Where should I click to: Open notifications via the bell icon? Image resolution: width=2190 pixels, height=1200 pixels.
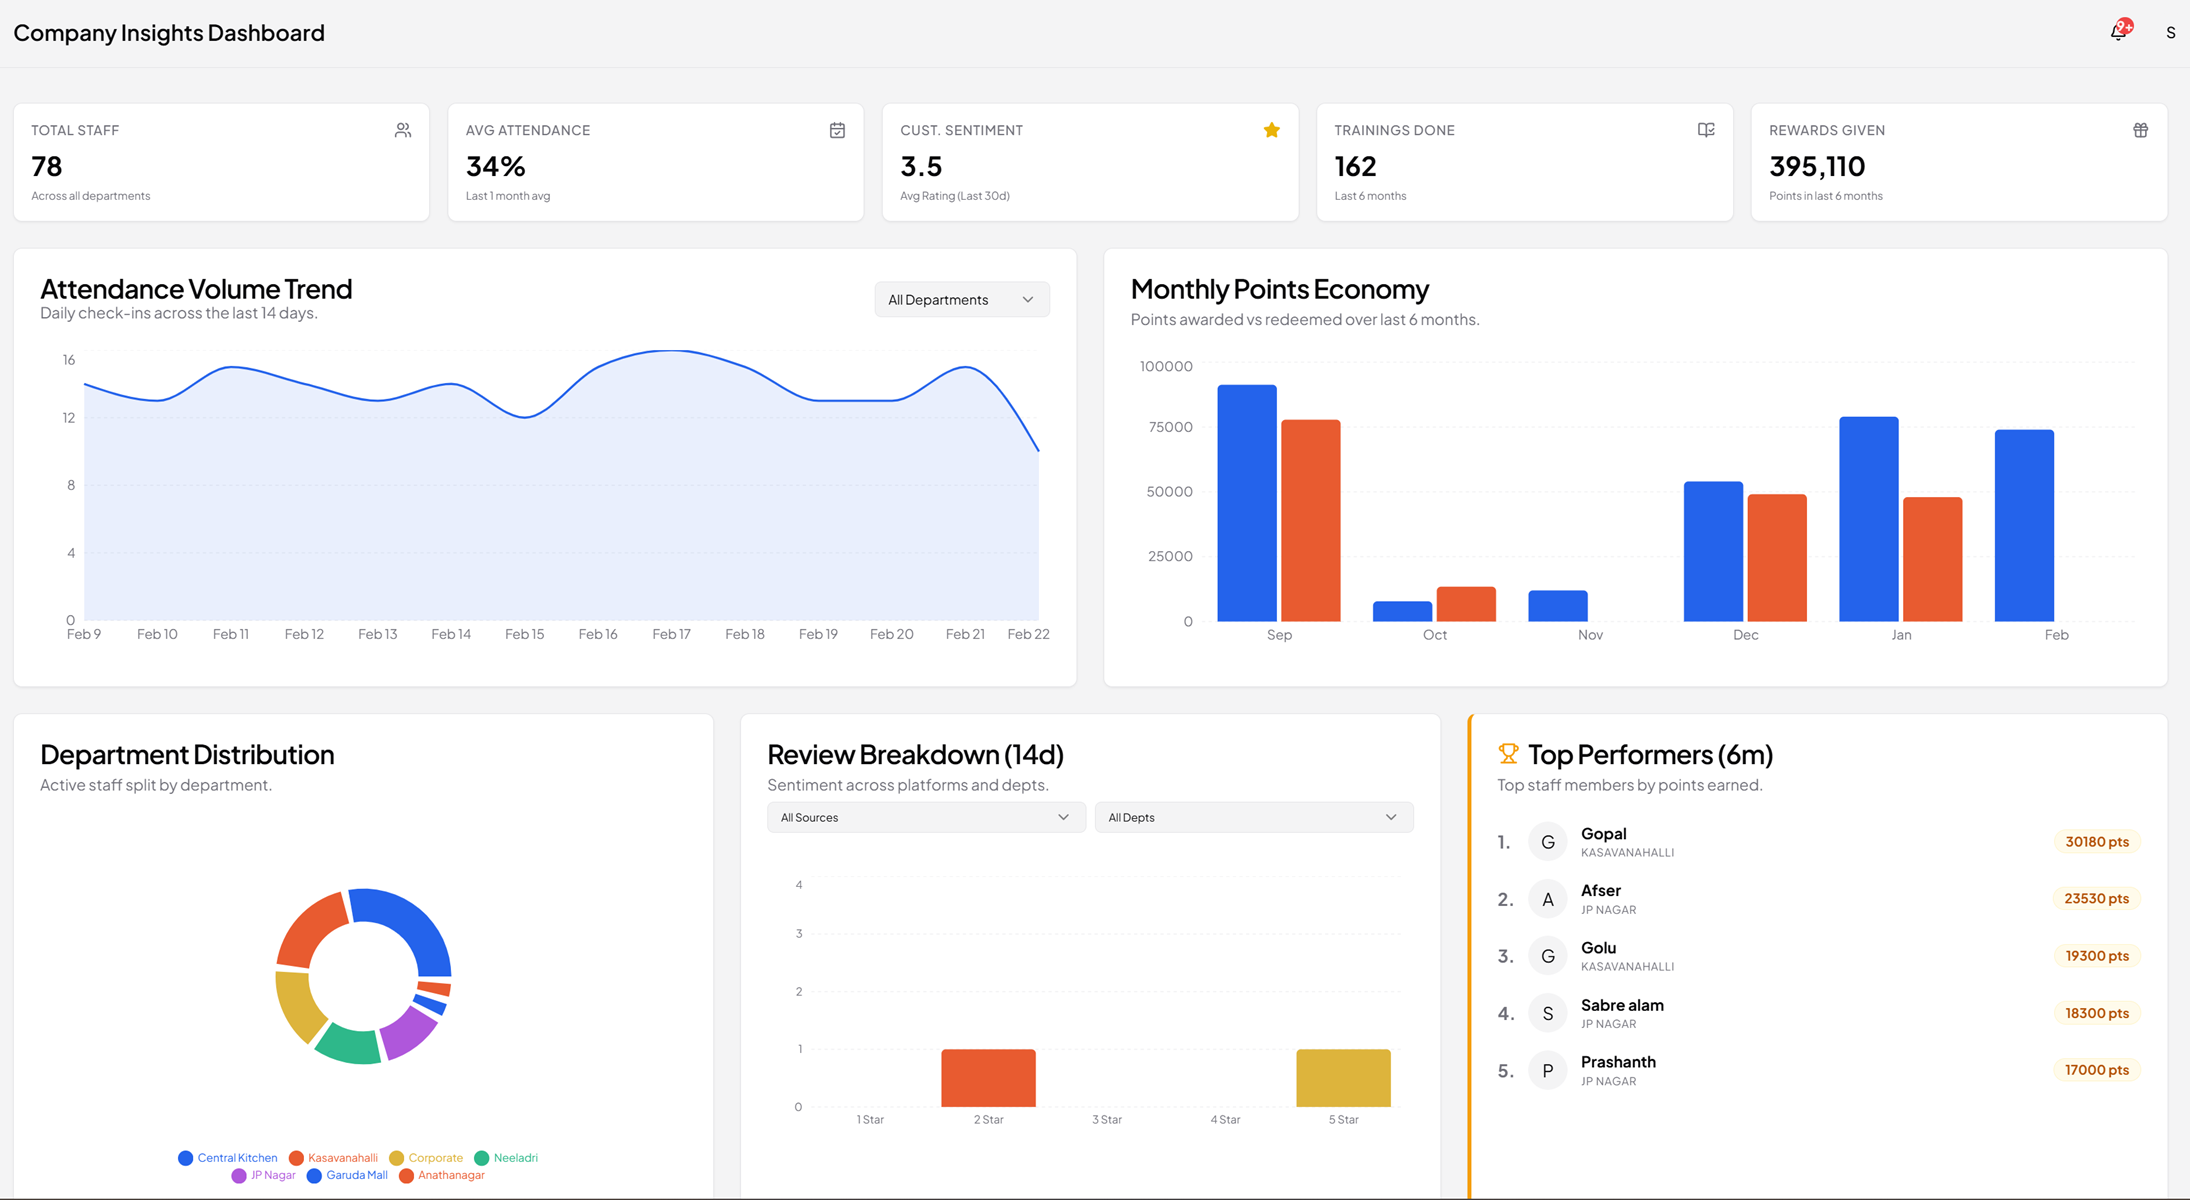(2116, 32)
